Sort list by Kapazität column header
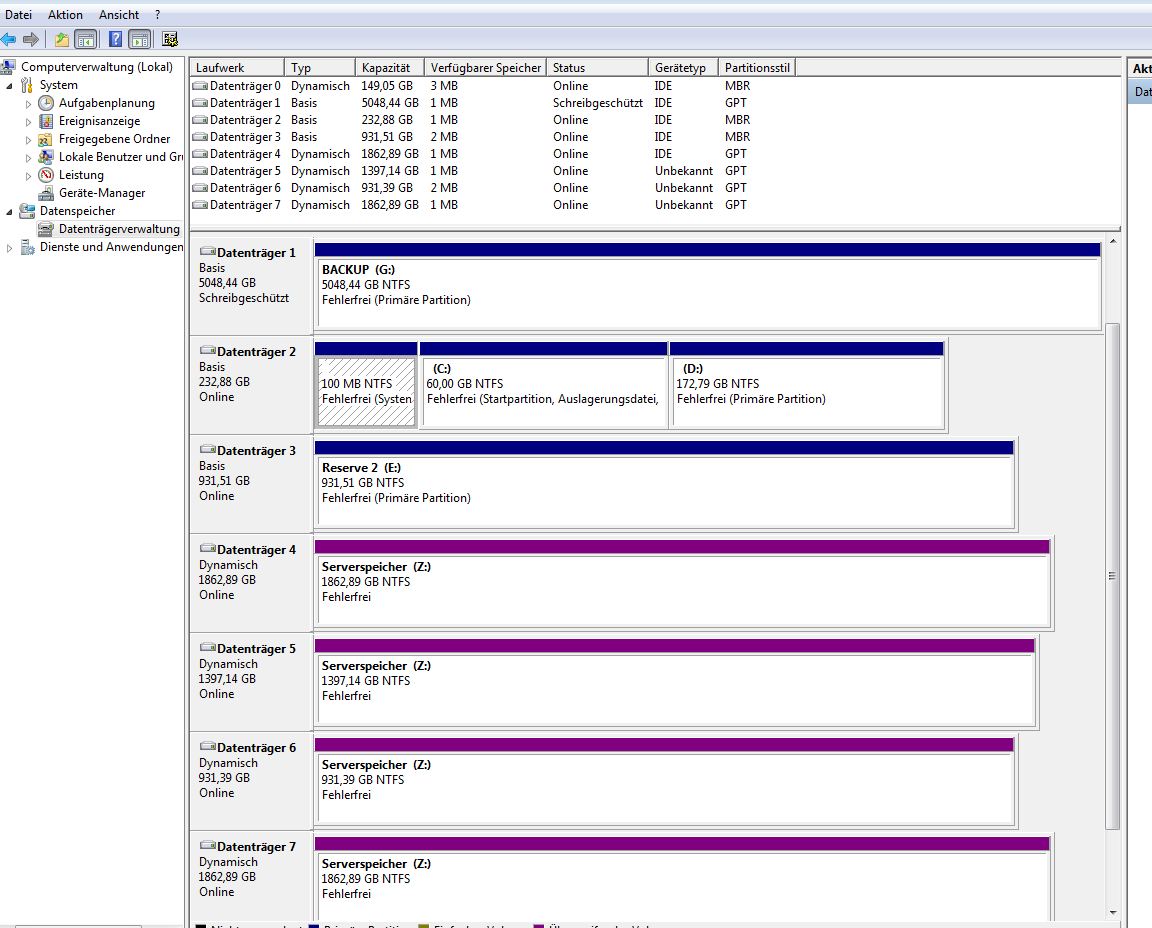Image resolution: width=1152 pixels, height=928 pixels. [389, 68]
